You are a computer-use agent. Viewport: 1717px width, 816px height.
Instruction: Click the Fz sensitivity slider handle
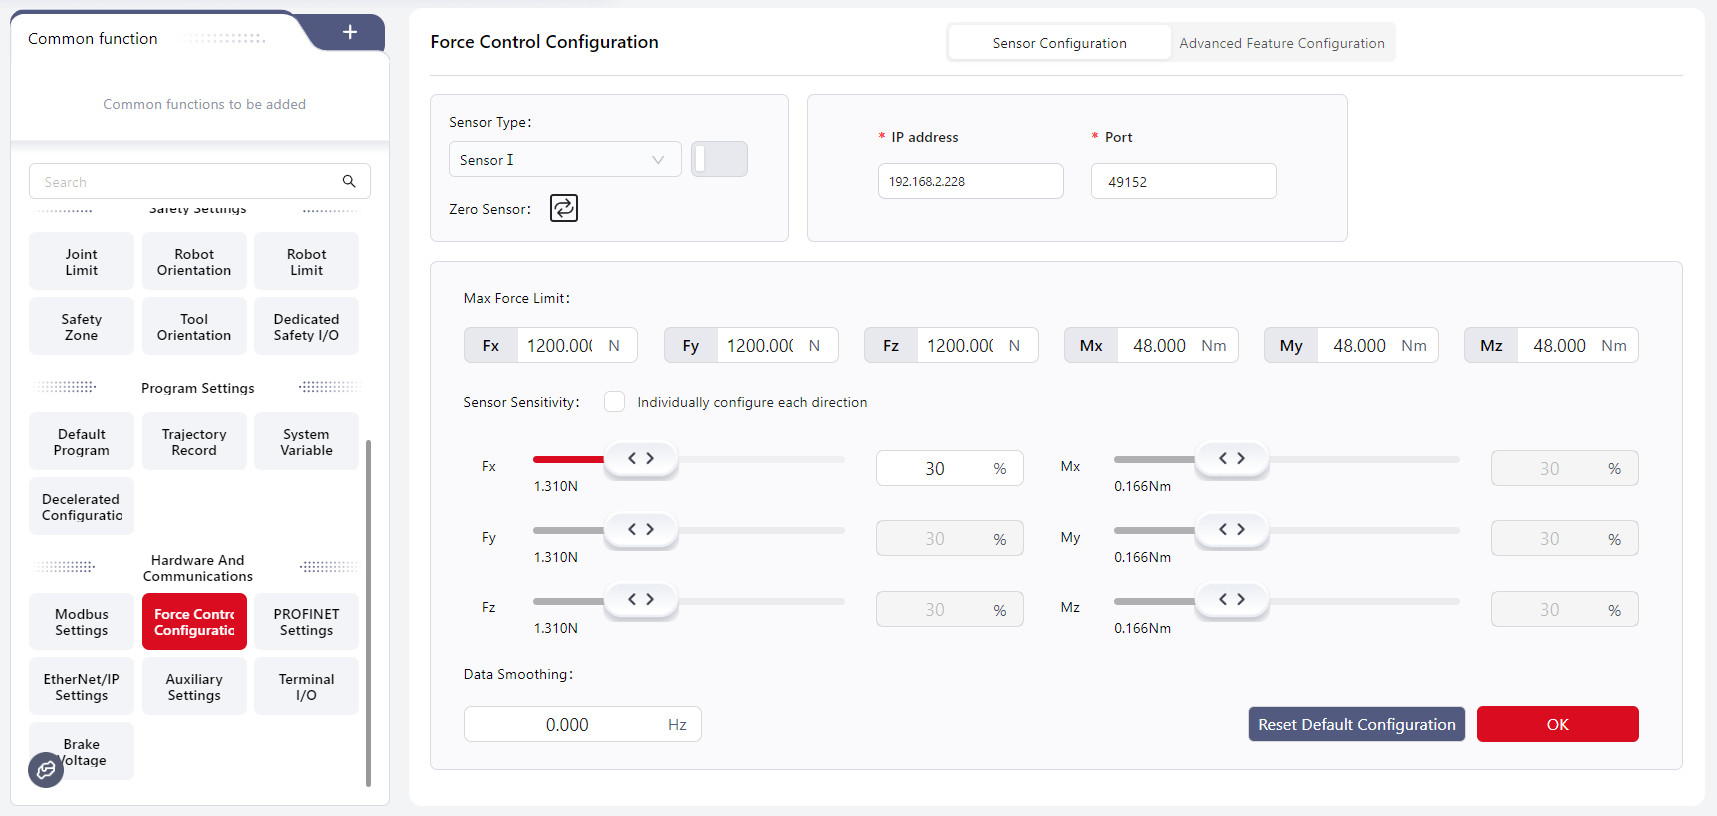[640, 600]
